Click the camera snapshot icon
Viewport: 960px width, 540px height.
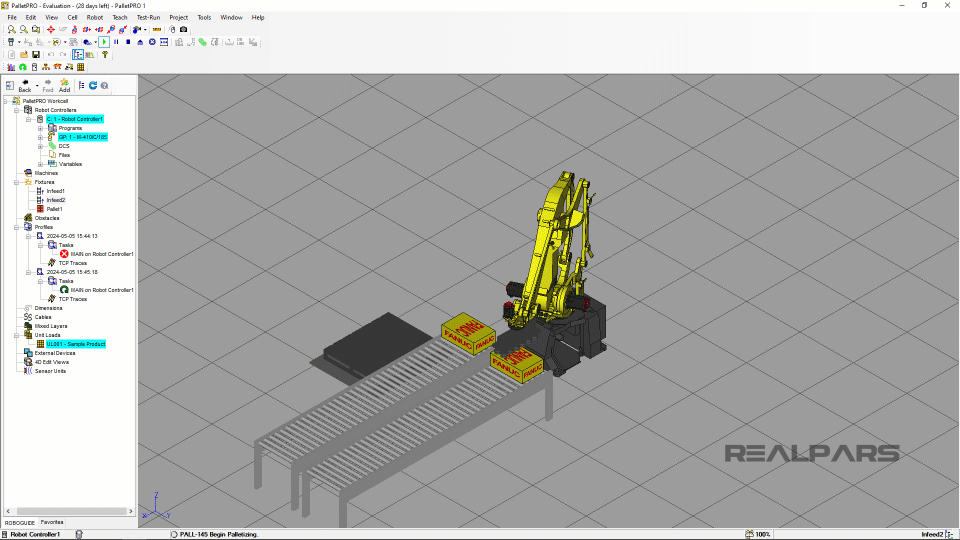point(184,29)
